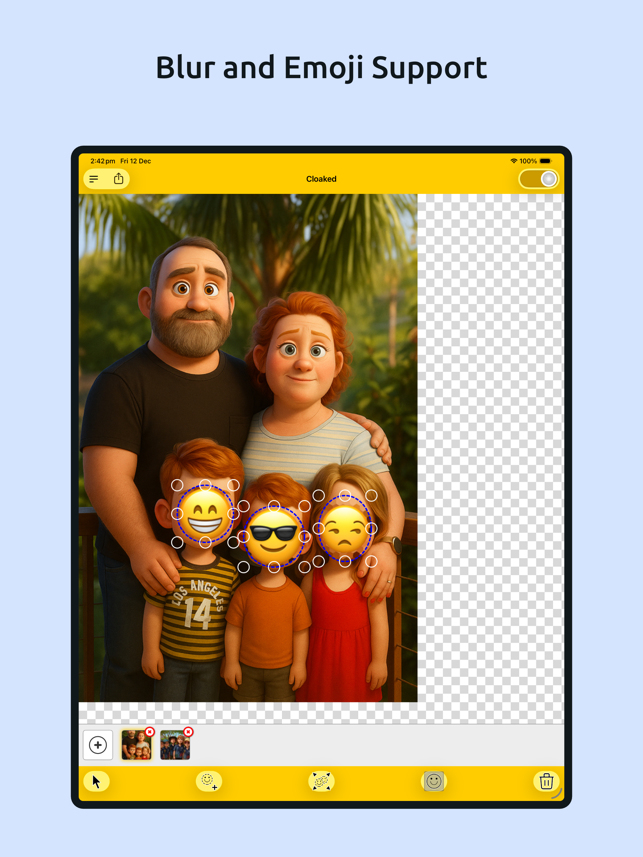Image resolution: width=643 pixels, height=857 pixels.
Task: Choose the add face region tool
Action: [208, 782]
